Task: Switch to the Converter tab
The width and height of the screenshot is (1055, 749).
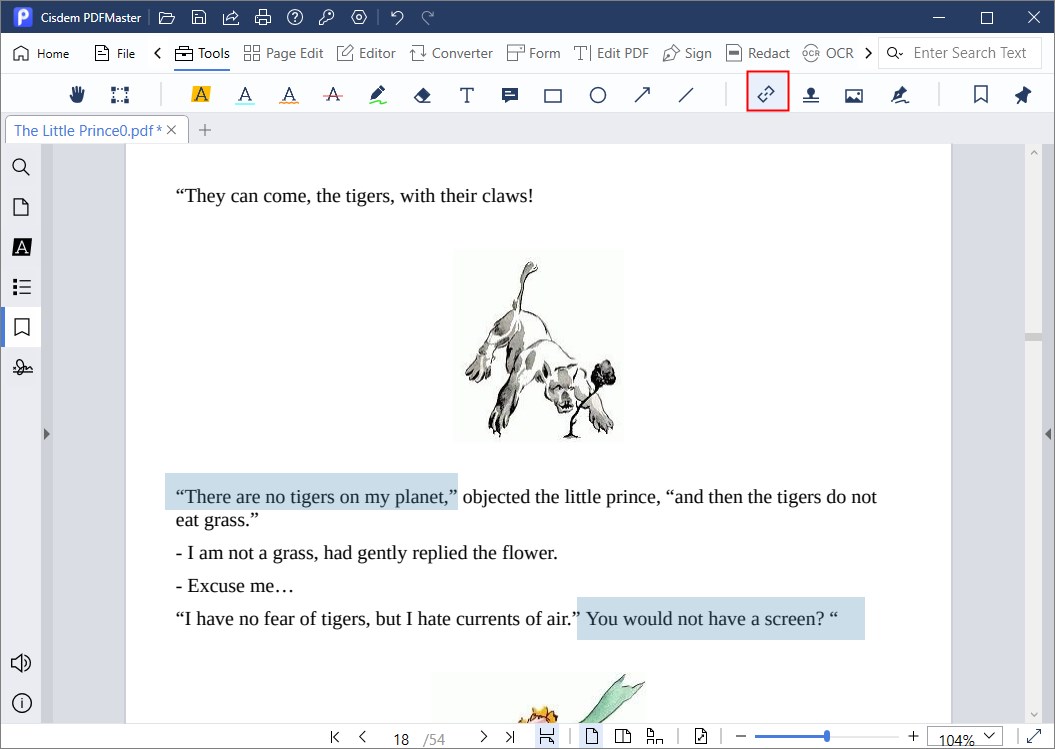Action: (x=451, y=53)
